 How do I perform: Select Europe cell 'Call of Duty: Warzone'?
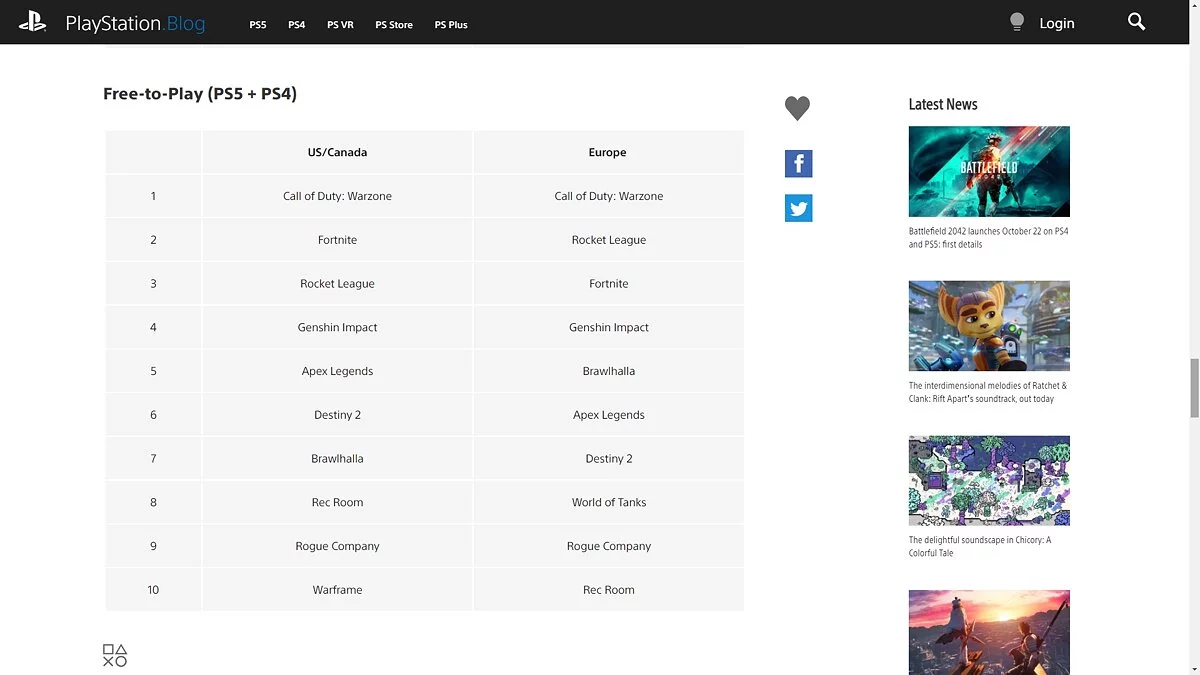pos(608,196)
